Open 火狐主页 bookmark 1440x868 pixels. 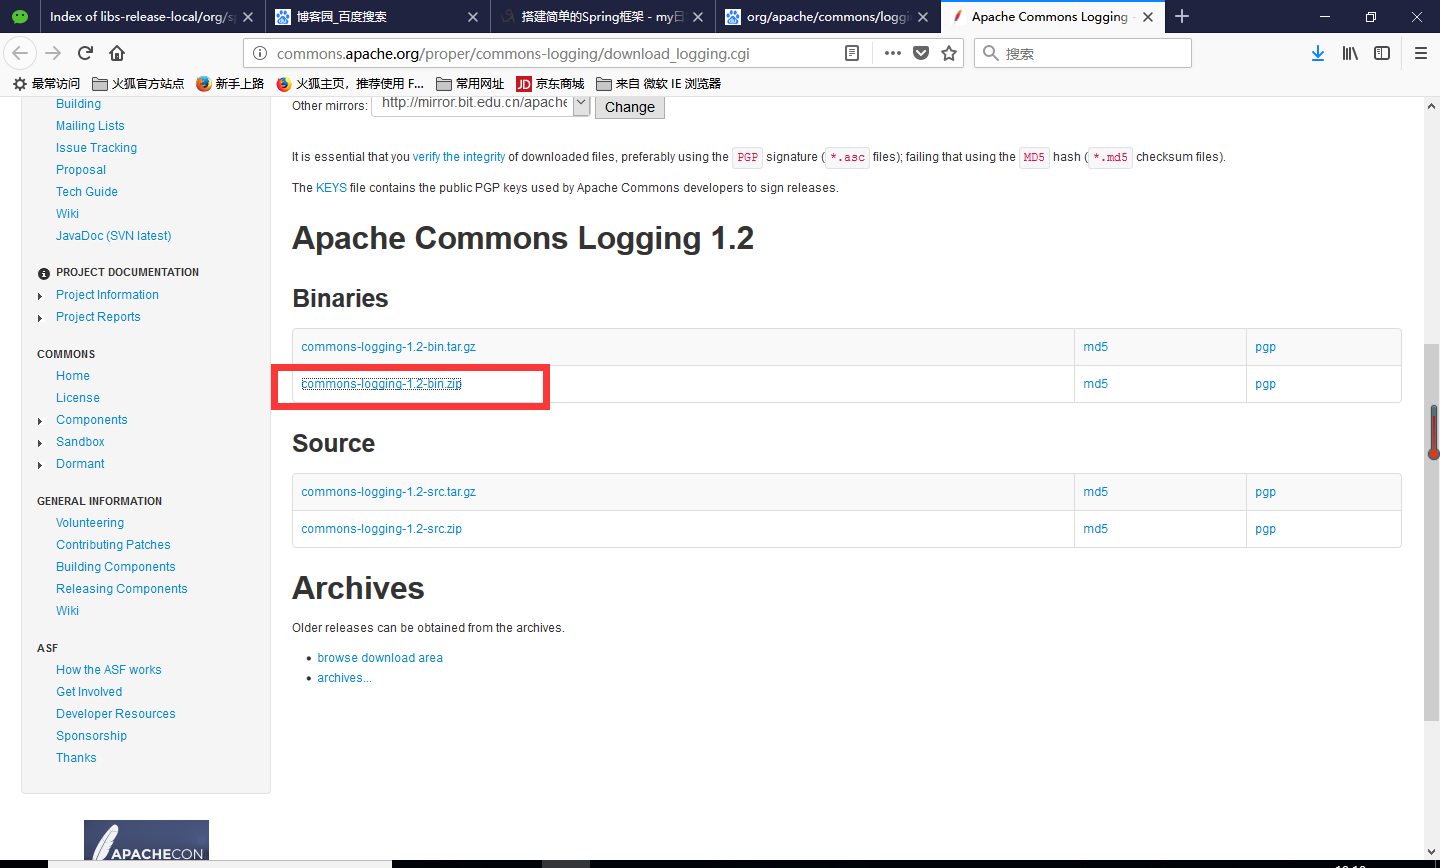pyautogui.click(x=350, y=83)
